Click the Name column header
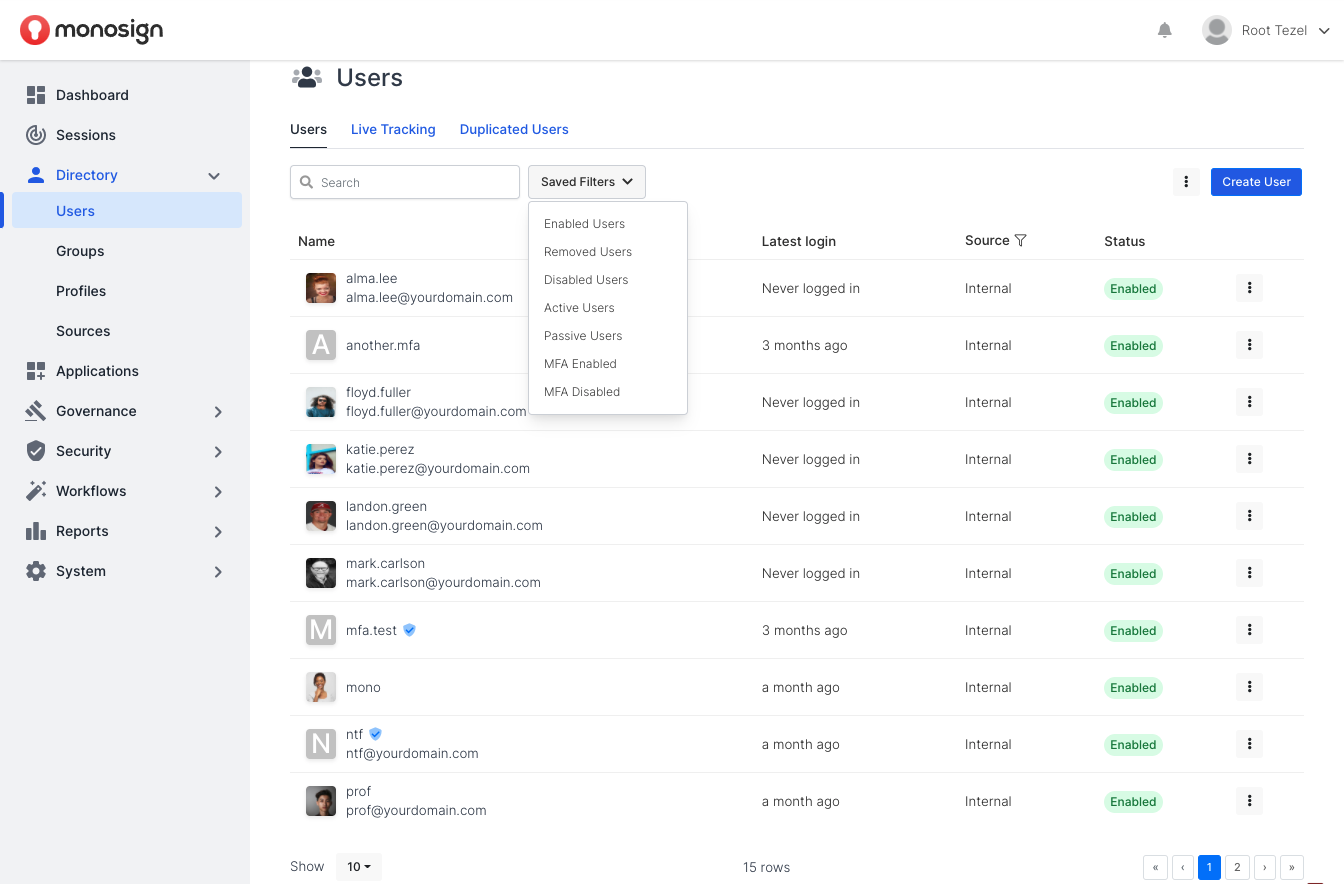 [x=316, y=241]
